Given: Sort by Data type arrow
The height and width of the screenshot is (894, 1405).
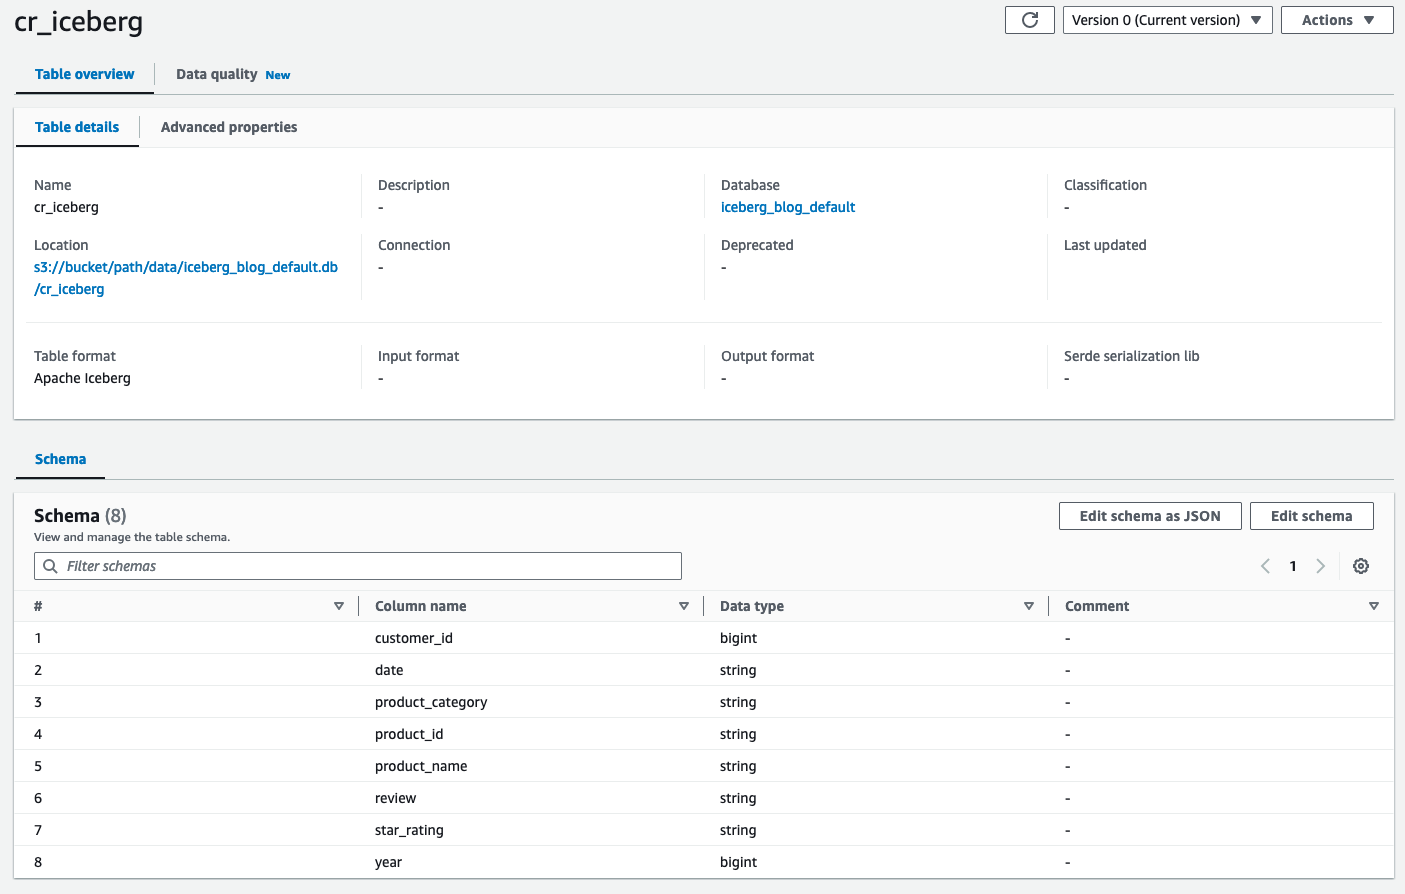Looking at the screenshot, I should tap(1029, 606).
